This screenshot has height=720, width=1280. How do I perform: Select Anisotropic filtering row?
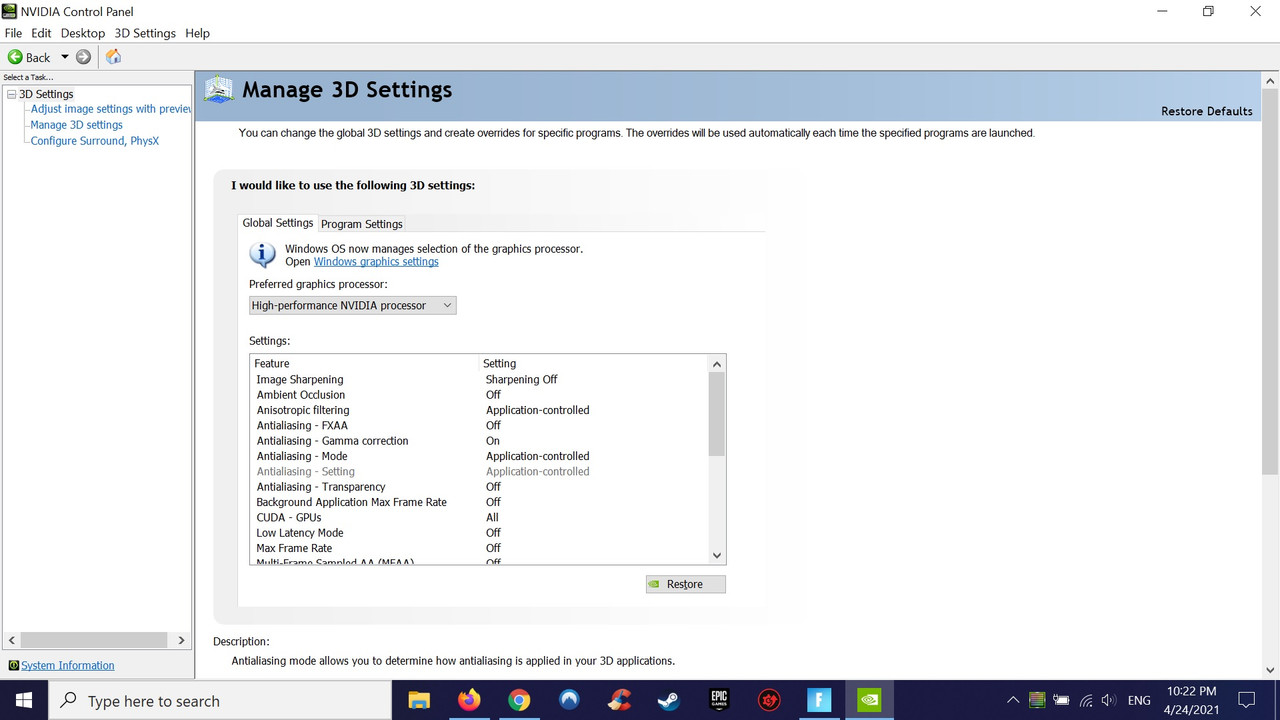pyautogui.click(x=478, y=410)
